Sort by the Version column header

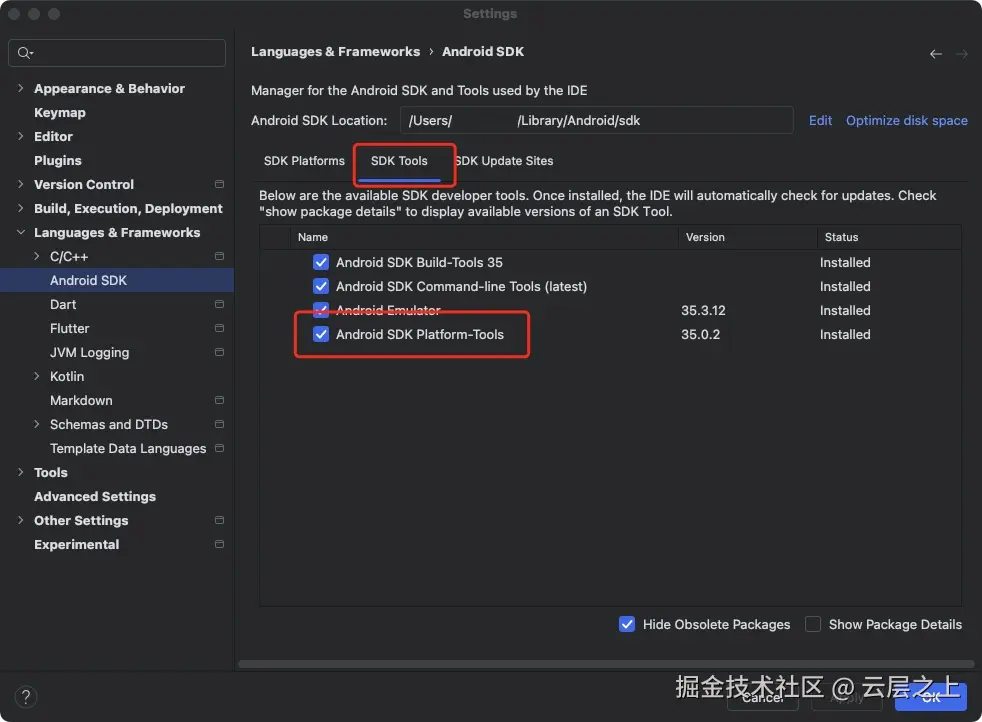click(x=747, y=237)
